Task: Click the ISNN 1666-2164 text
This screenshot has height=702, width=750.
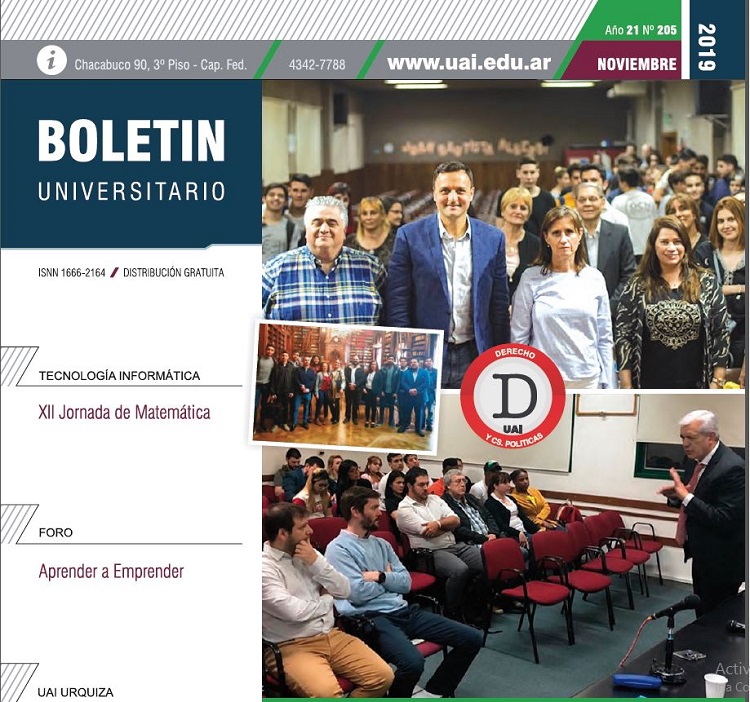Action: pyautogui.click(x=72, y=273)
